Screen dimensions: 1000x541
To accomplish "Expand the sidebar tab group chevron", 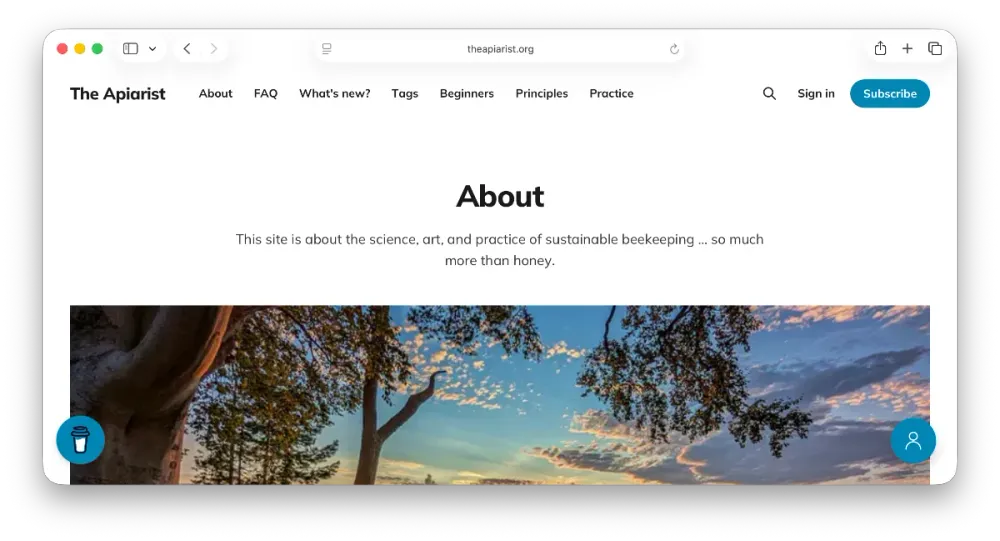I will click(152, 48).
